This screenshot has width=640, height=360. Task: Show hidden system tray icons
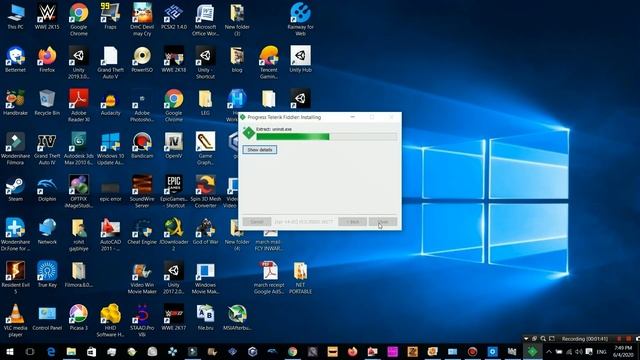[x=549, y=351]
